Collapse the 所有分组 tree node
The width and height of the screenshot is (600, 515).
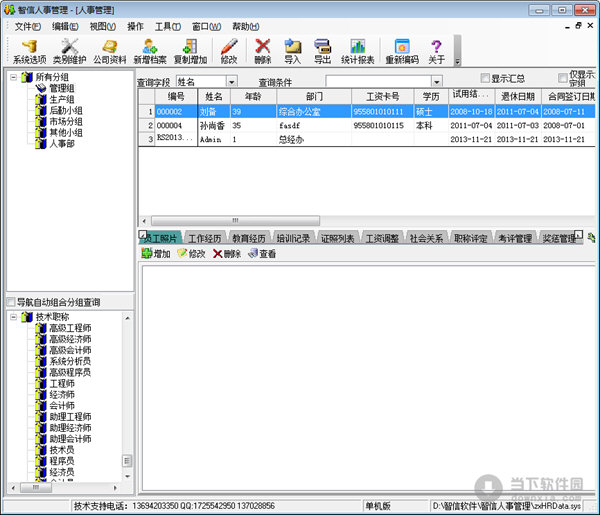(13, 77)
